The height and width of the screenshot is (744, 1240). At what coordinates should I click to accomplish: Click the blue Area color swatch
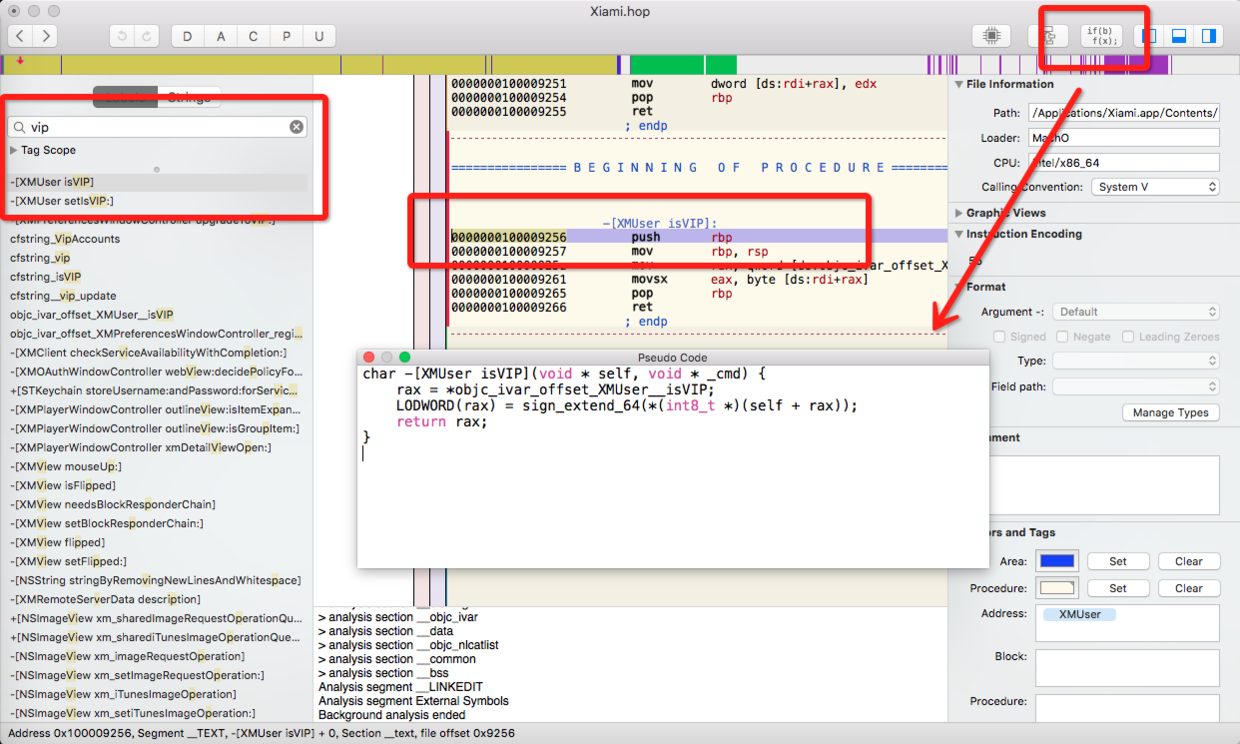click(x=1057, y=561)
